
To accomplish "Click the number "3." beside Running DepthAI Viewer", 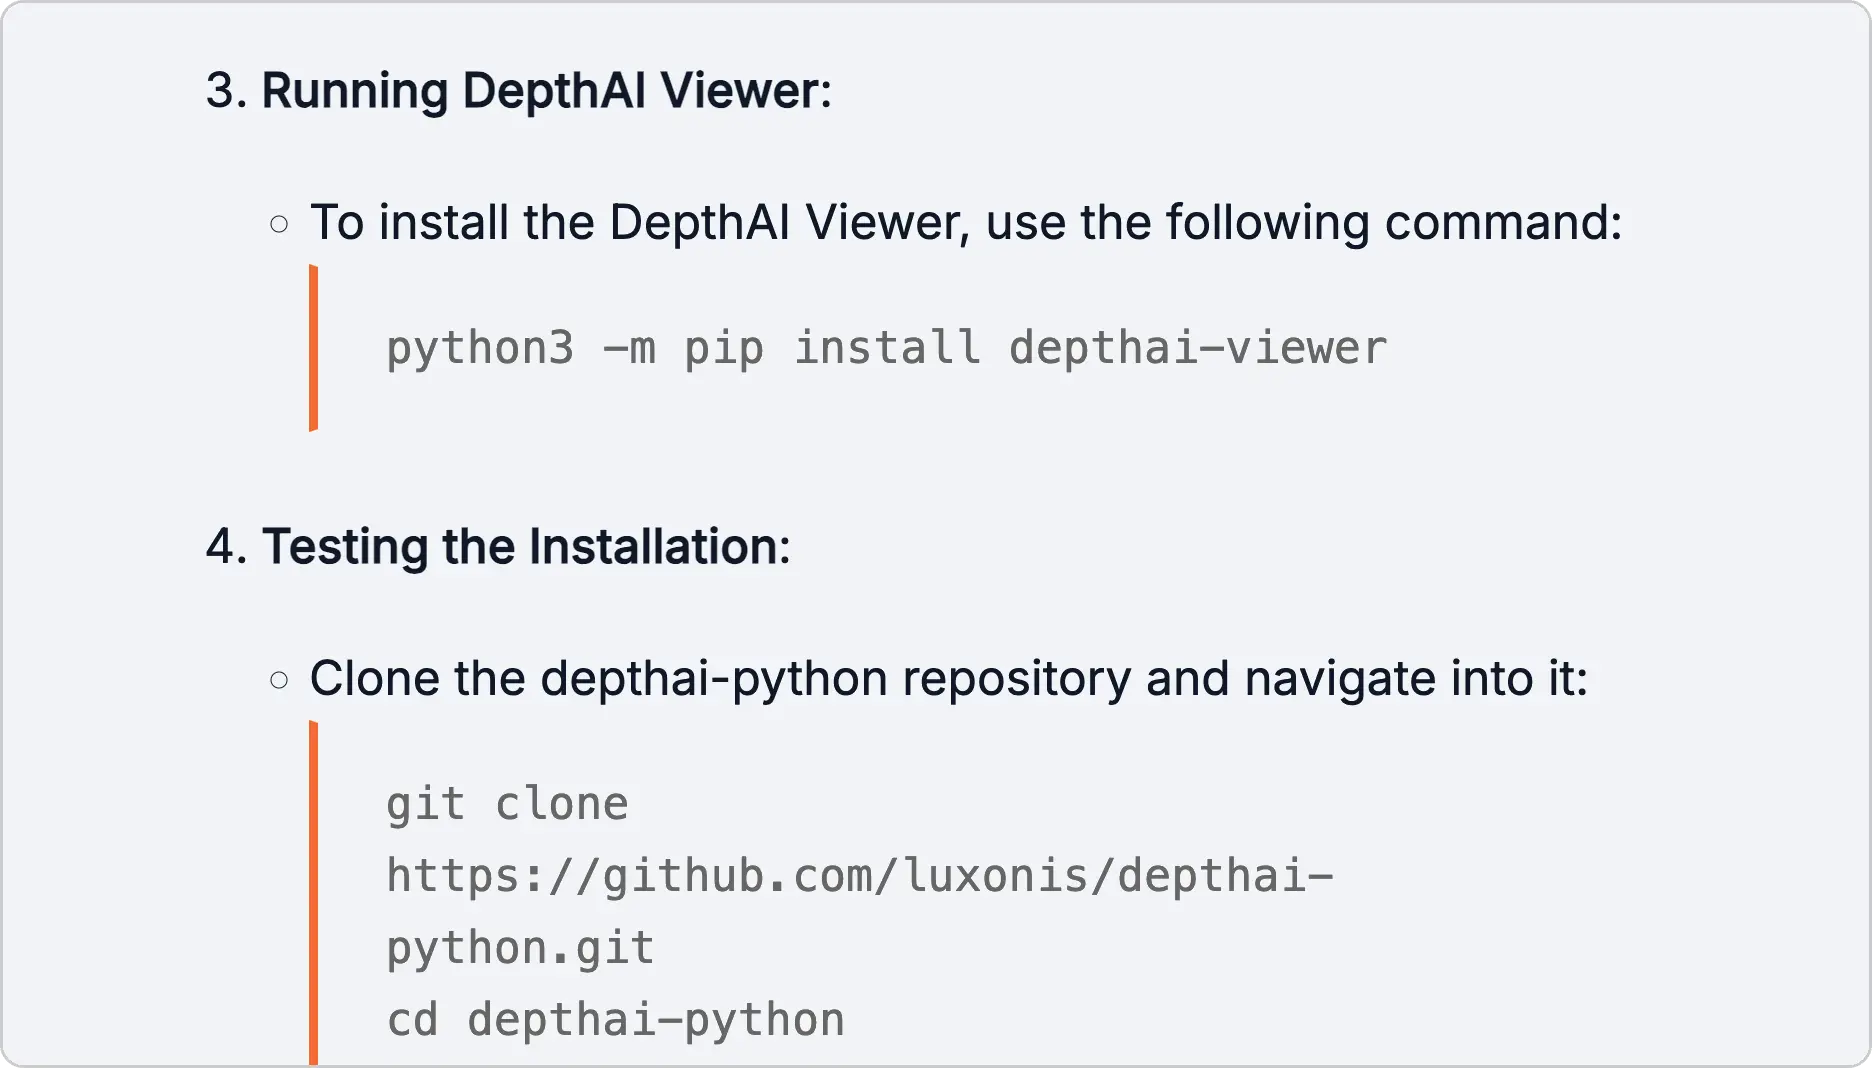I will click(226, 91).
